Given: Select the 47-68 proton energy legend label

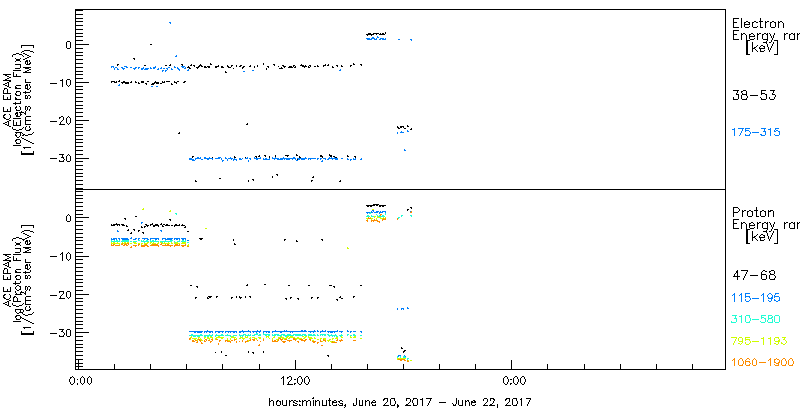Looking at the screenshot, I should click(x=754, y=276).
